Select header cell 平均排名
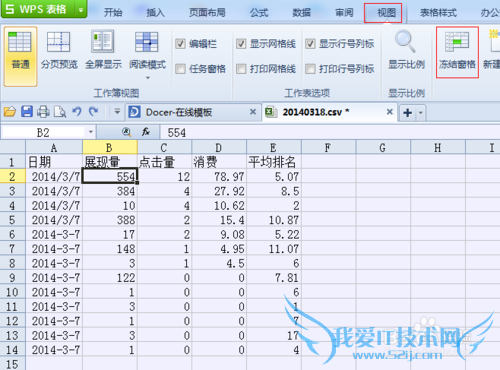This screenshot has width=500, height=370. tap(274, 162)
